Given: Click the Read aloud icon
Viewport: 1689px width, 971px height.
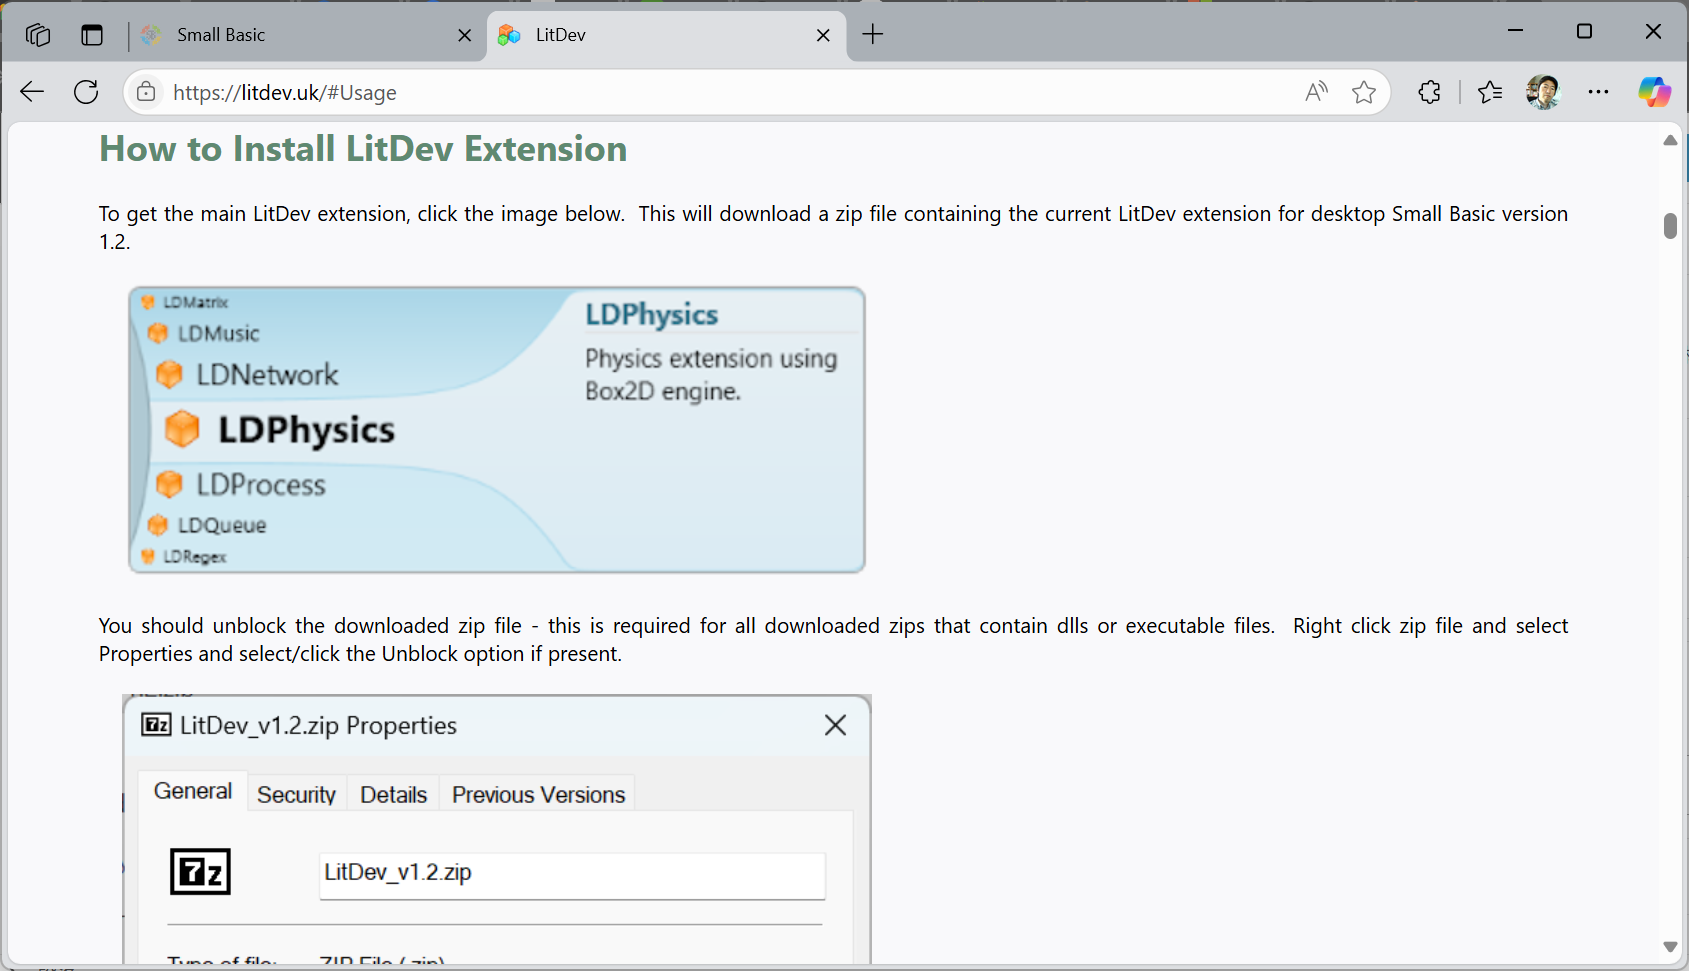Looking at the screenshot, I should (x=1316, y=92).
